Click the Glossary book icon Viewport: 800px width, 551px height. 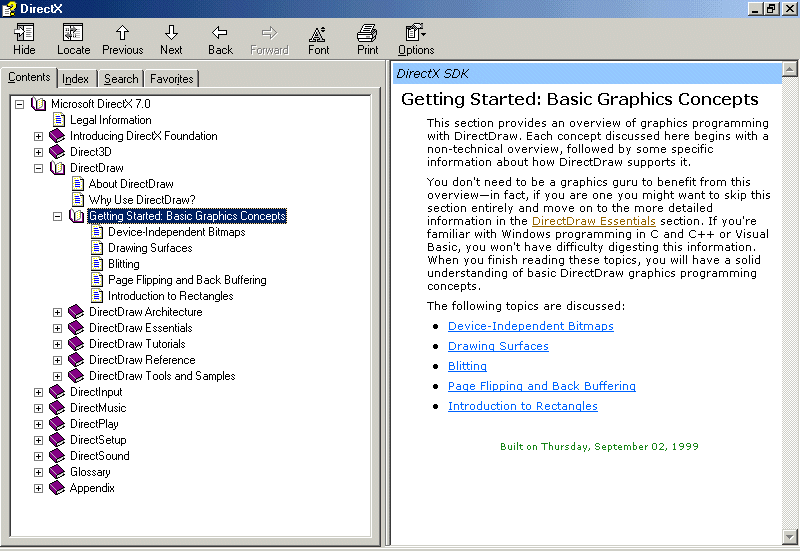(57, 472)
